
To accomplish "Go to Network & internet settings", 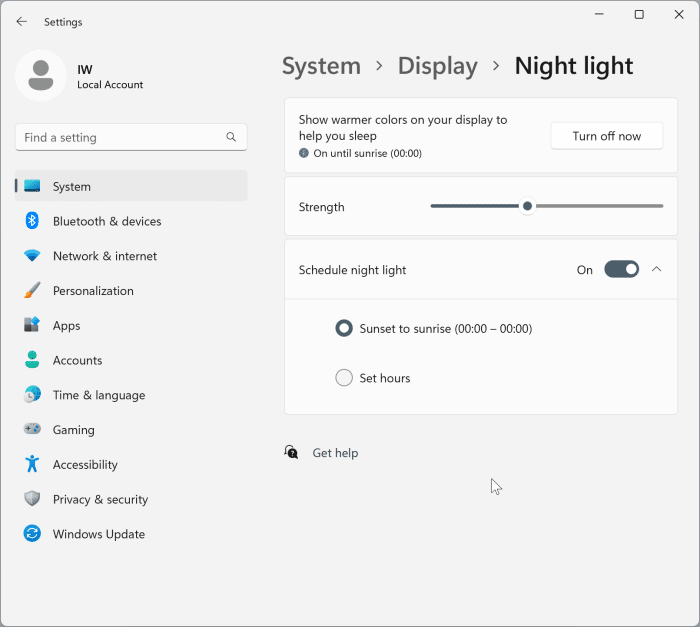I will 105,256.
